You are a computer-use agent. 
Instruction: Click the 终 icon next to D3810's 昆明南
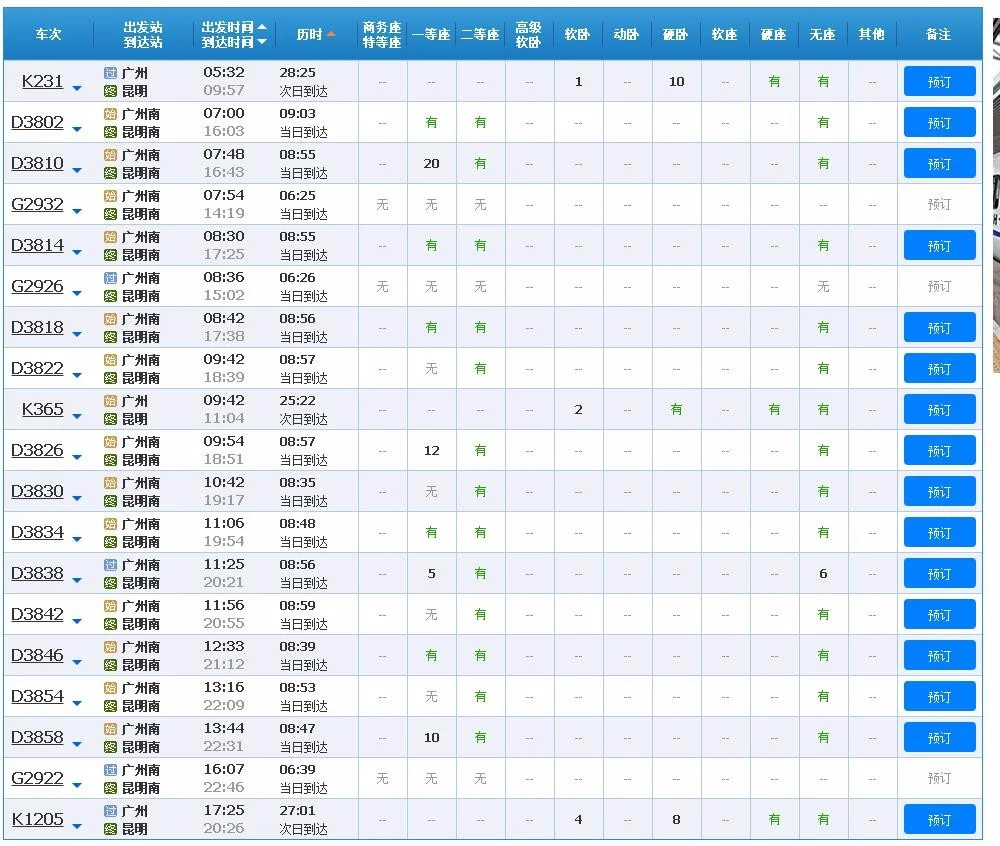click(x=110, y=170)
